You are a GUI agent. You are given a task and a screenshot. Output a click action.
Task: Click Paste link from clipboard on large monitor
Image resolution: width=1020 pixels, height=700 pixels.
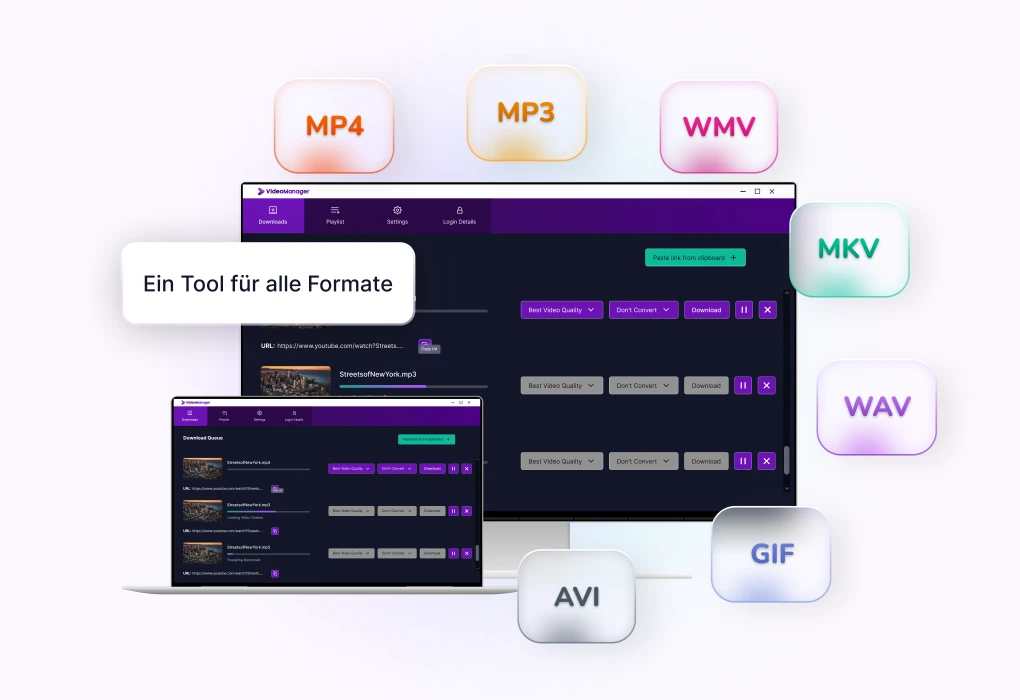coord(695,257)
